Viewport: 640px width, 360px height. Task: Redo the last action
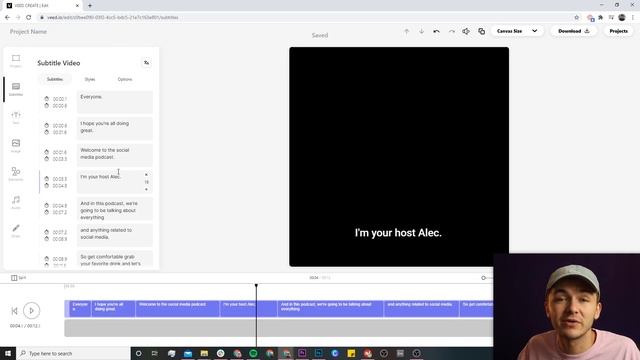451,31
